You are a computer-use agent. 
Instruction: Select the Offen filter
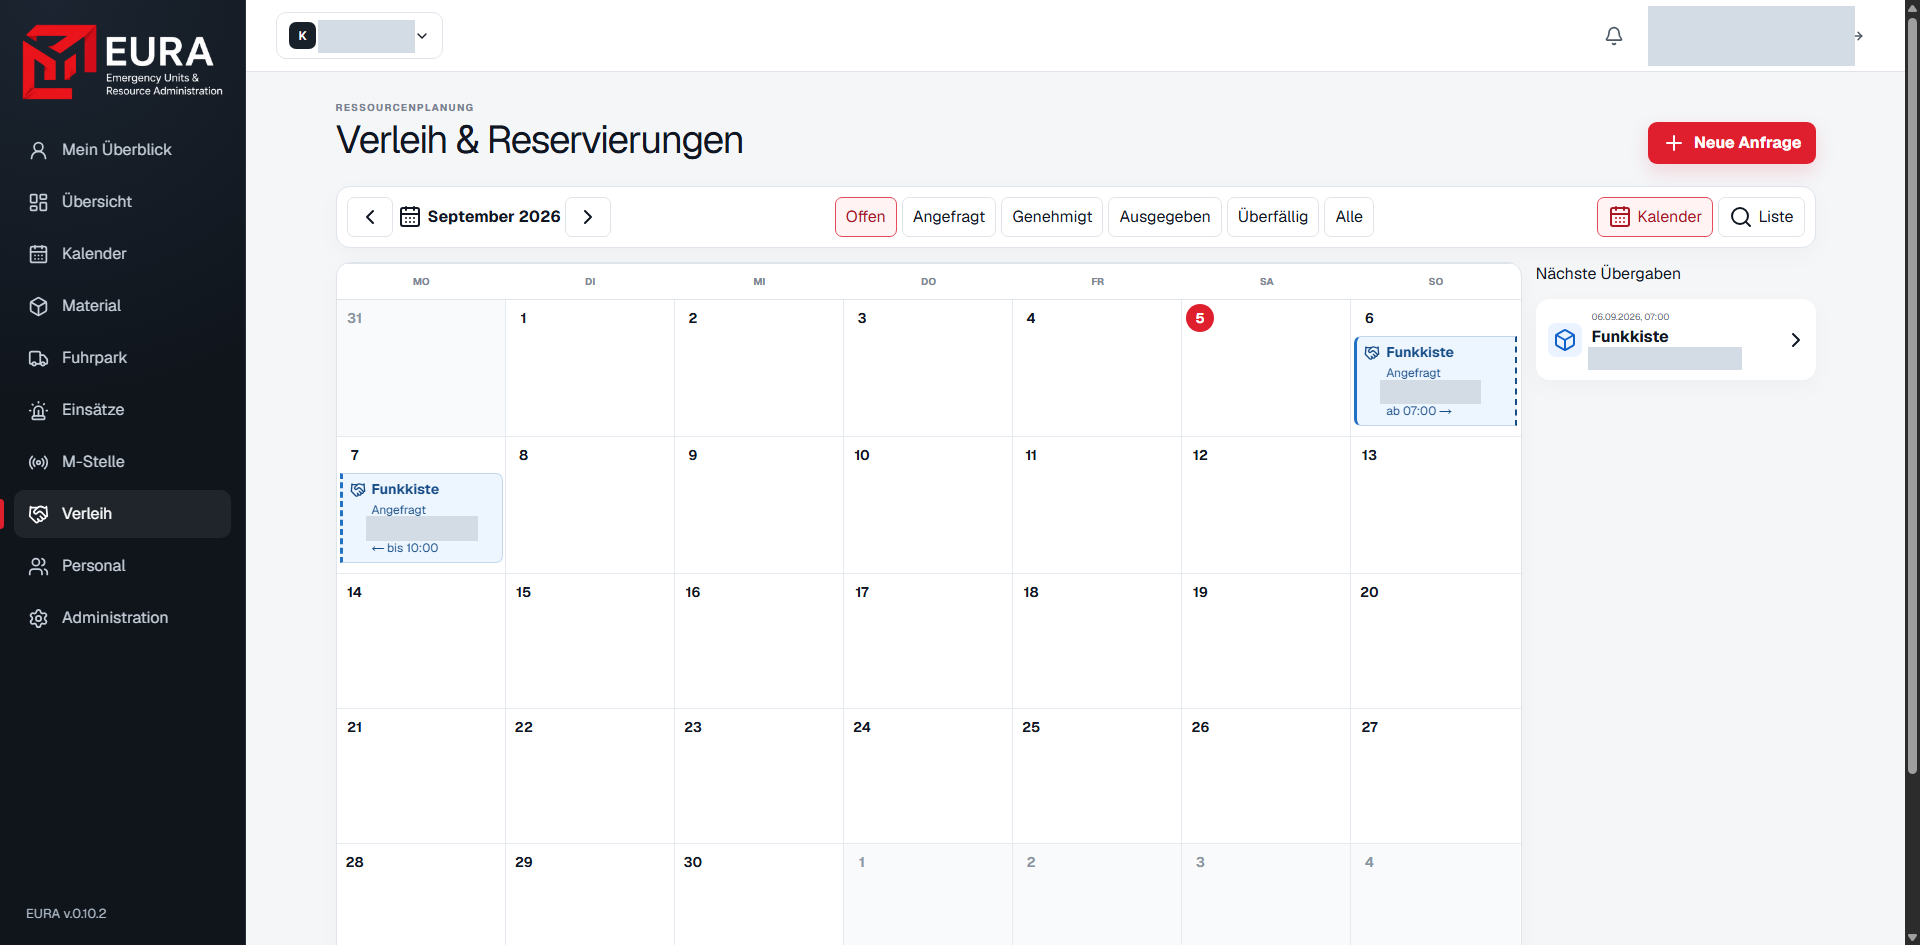tap(865, 217)
